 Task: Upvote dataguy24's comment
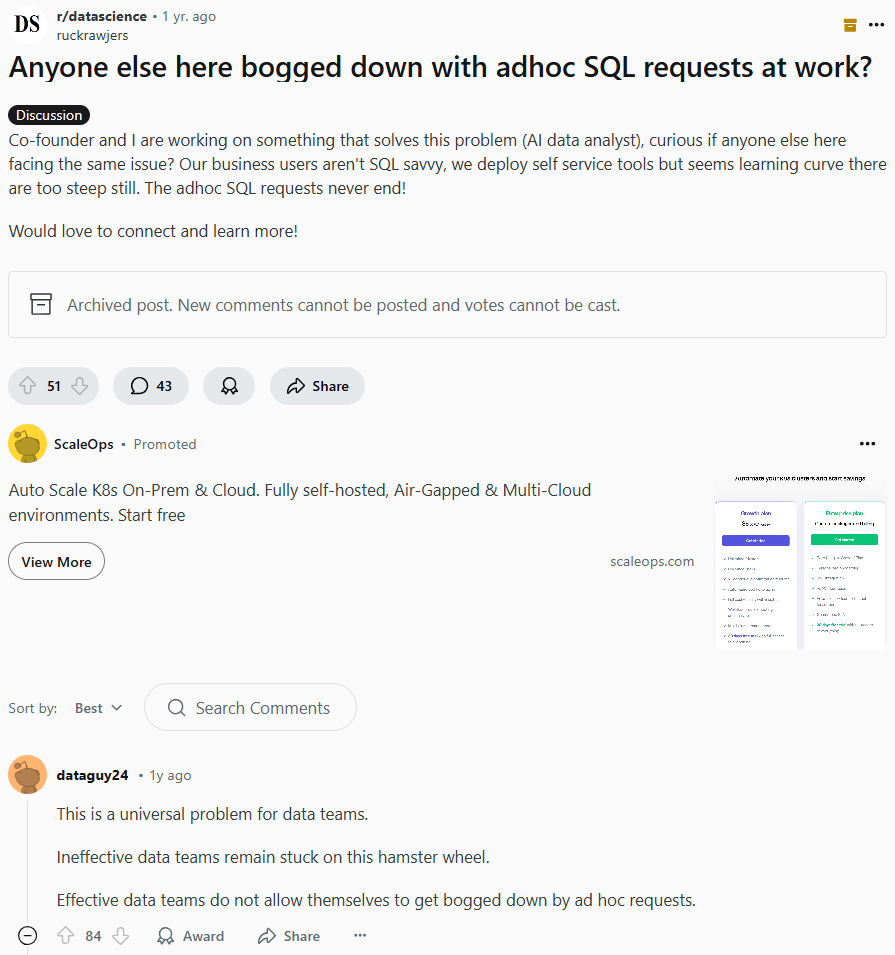[x=66, y=936]
